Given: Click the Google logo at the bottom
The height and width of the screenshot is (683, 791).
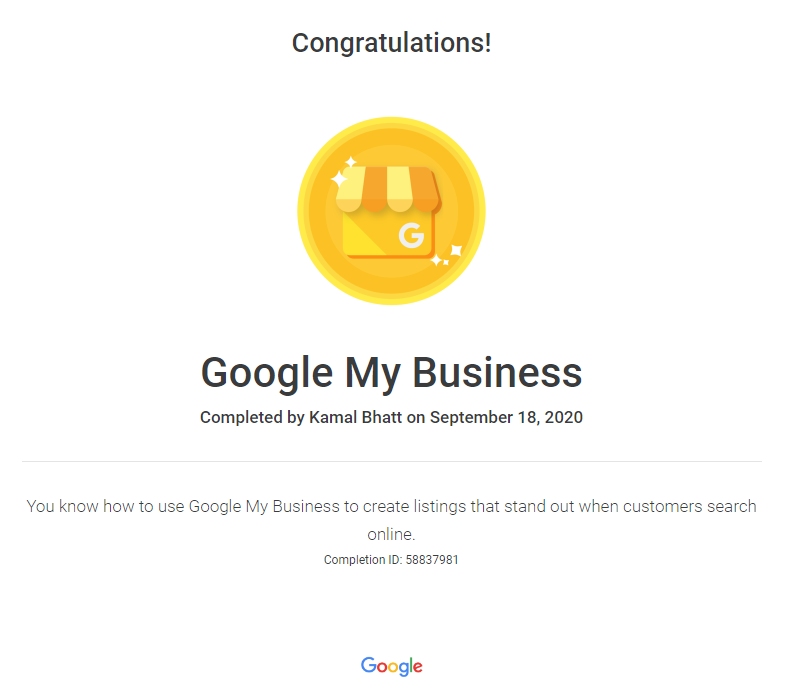Looking at the screenshot, I should (x=391, y=666).
